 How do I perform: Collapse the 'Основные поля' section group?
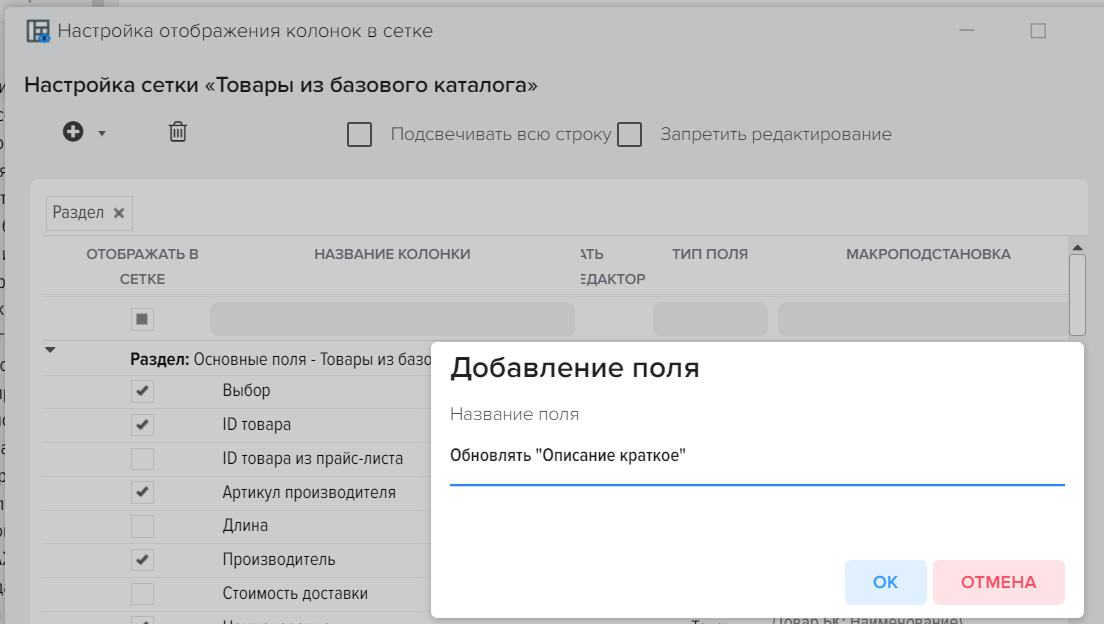[51, 350]
